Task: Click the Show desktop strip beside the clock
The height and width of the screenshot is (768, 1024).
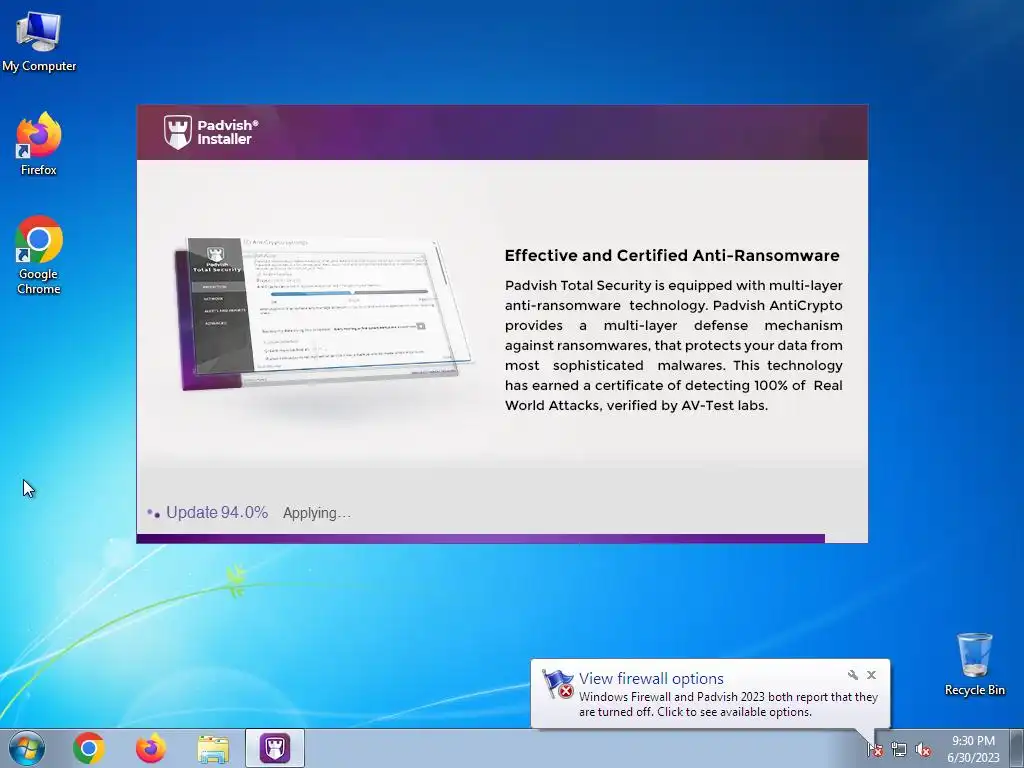Action: click(1018, 748)
